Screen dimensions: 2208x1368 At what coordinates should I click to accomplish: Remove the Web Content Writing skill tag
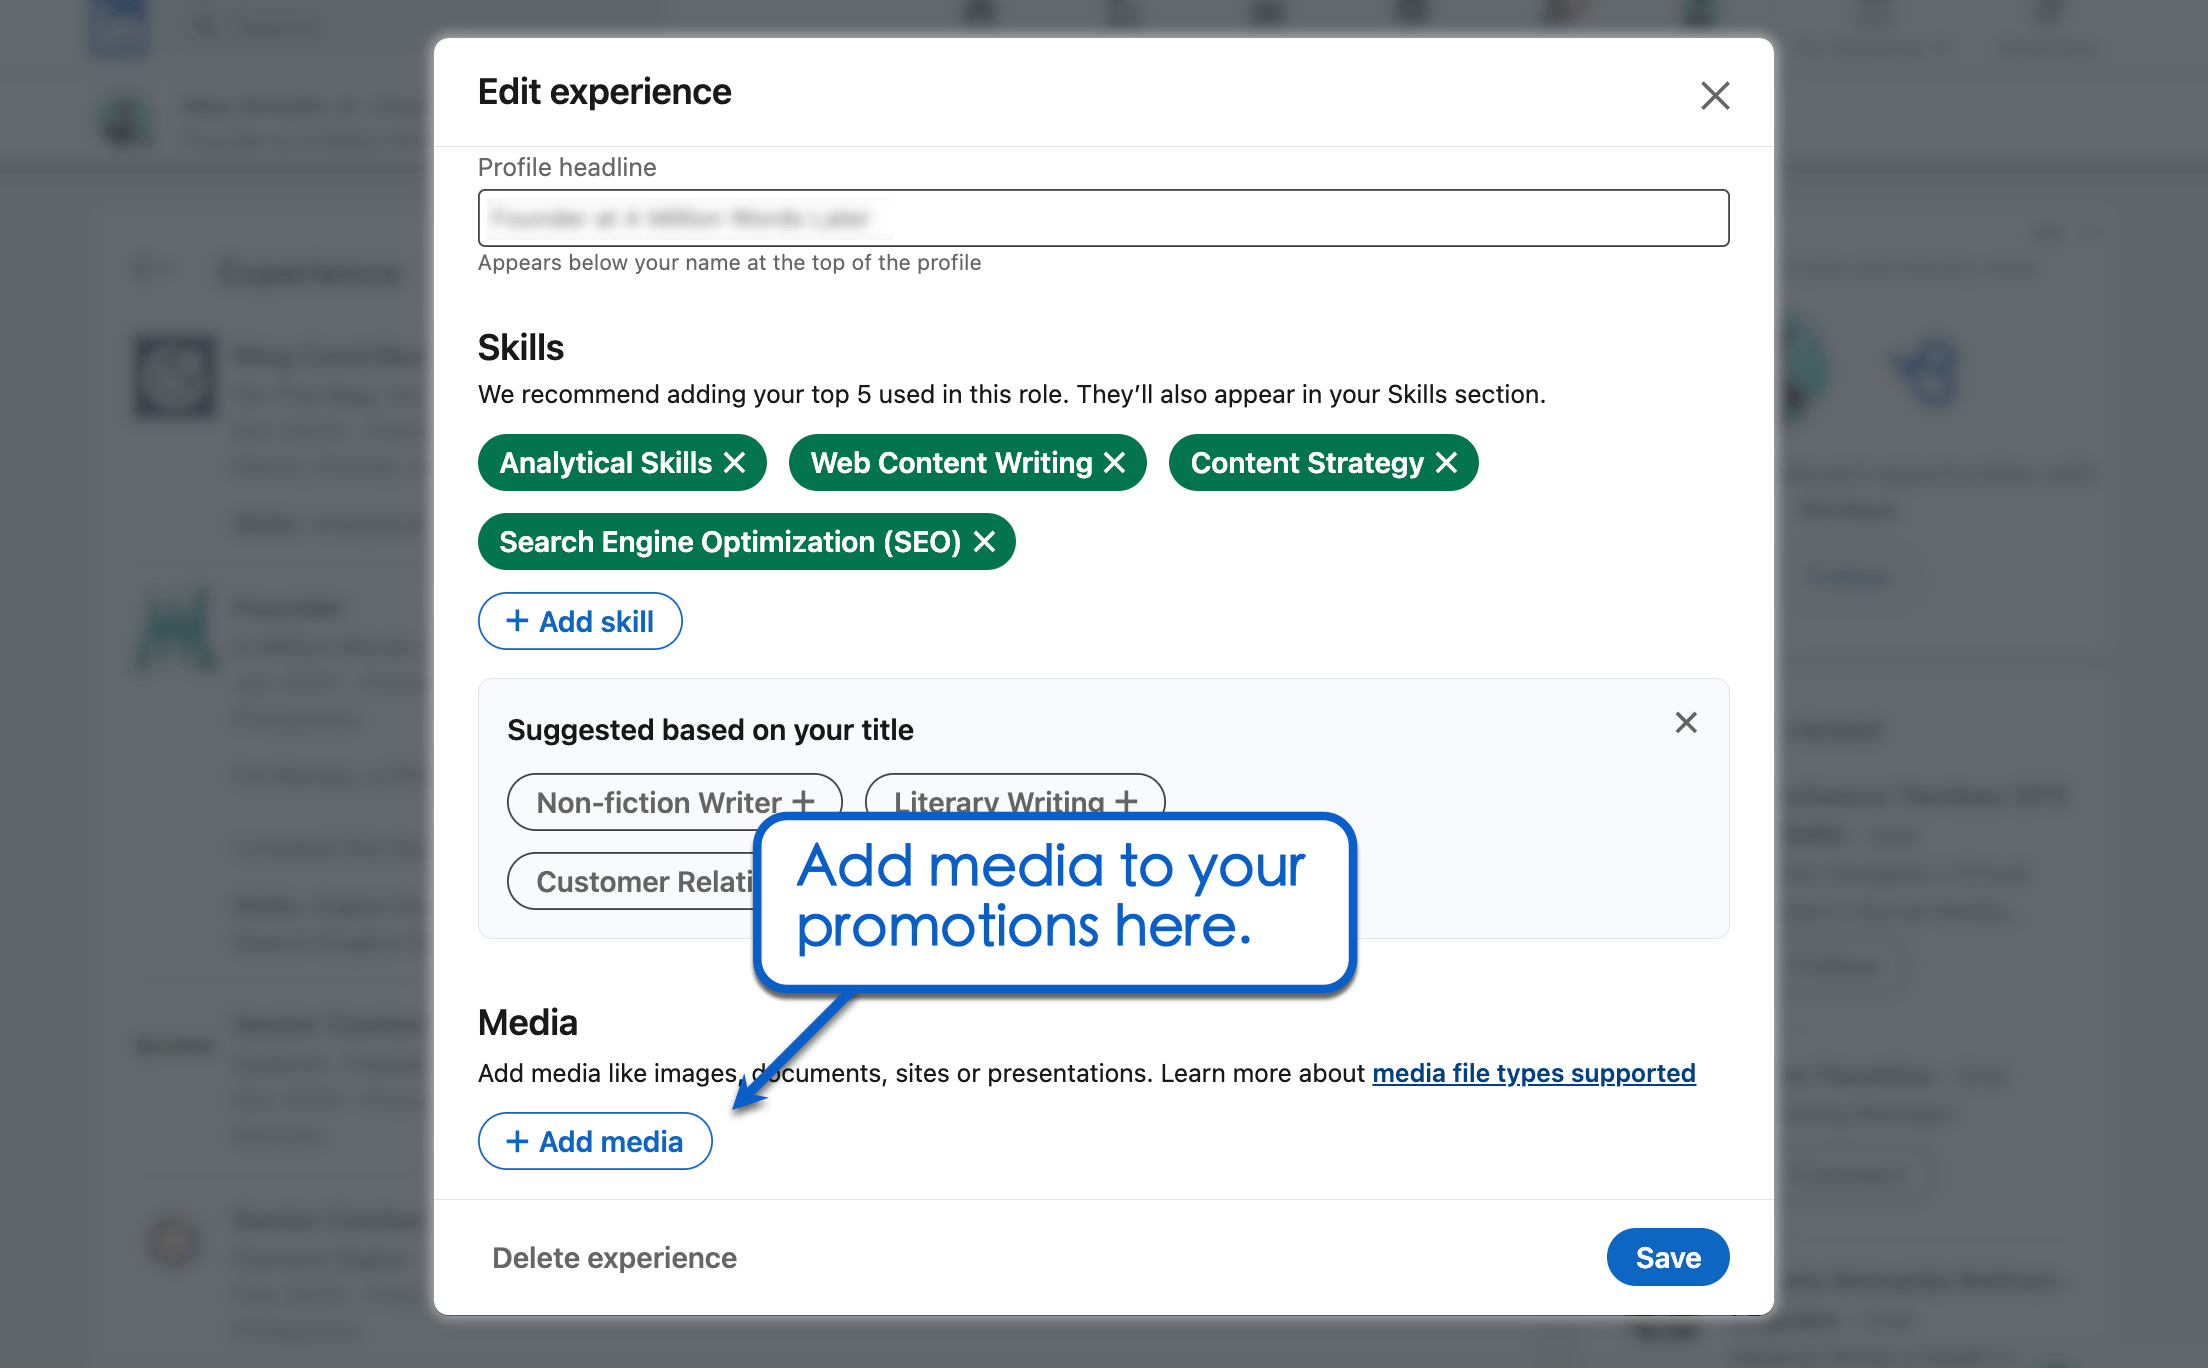click(1117, 463)
